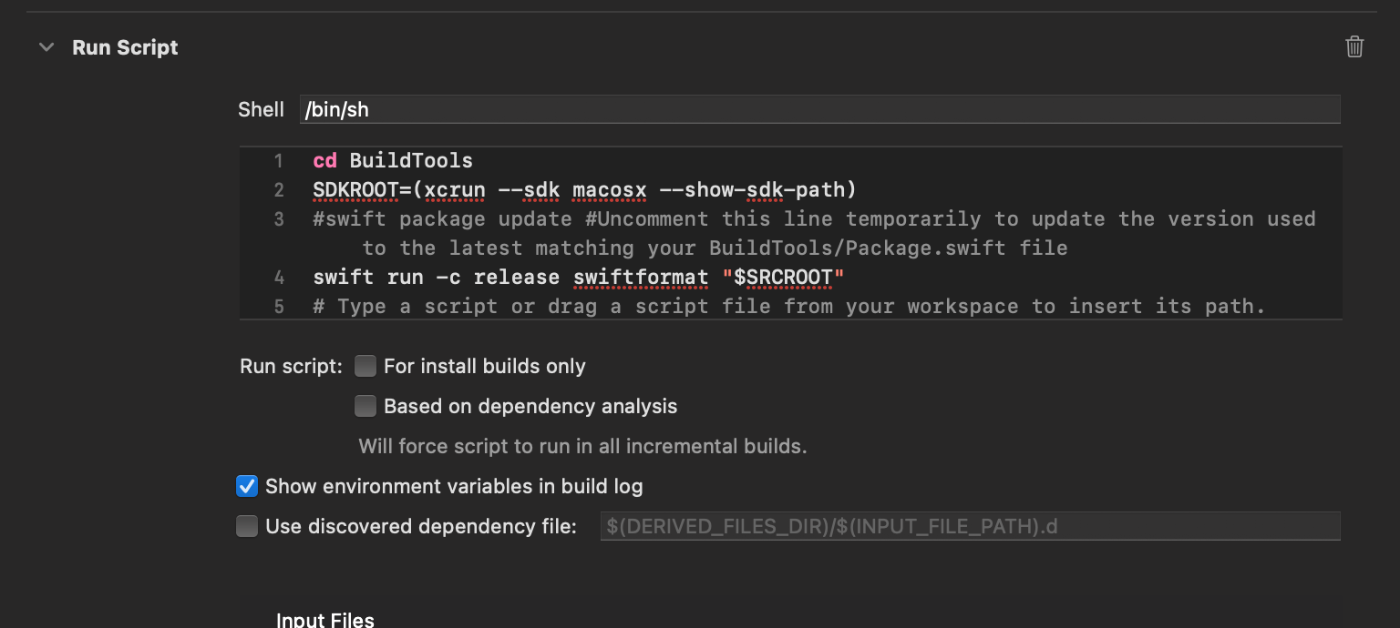Click line number 2 in the script editor
The width and height of the screenshot is (1400, 628).
coord(279,189)
